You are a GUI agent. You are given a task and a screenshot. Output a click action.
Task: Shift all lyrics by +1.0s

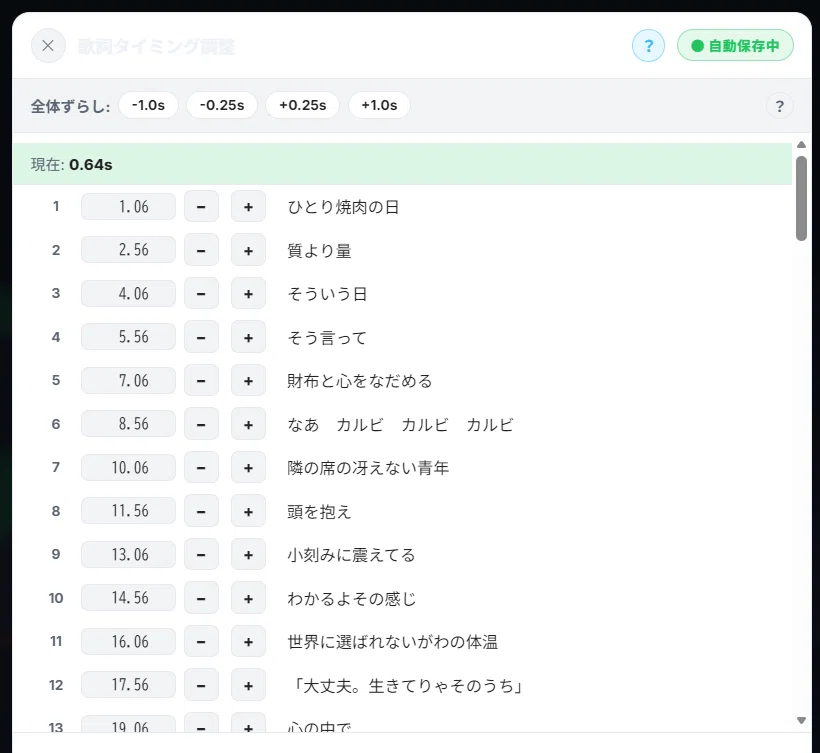pyautogui.click(x=379, y=105)
